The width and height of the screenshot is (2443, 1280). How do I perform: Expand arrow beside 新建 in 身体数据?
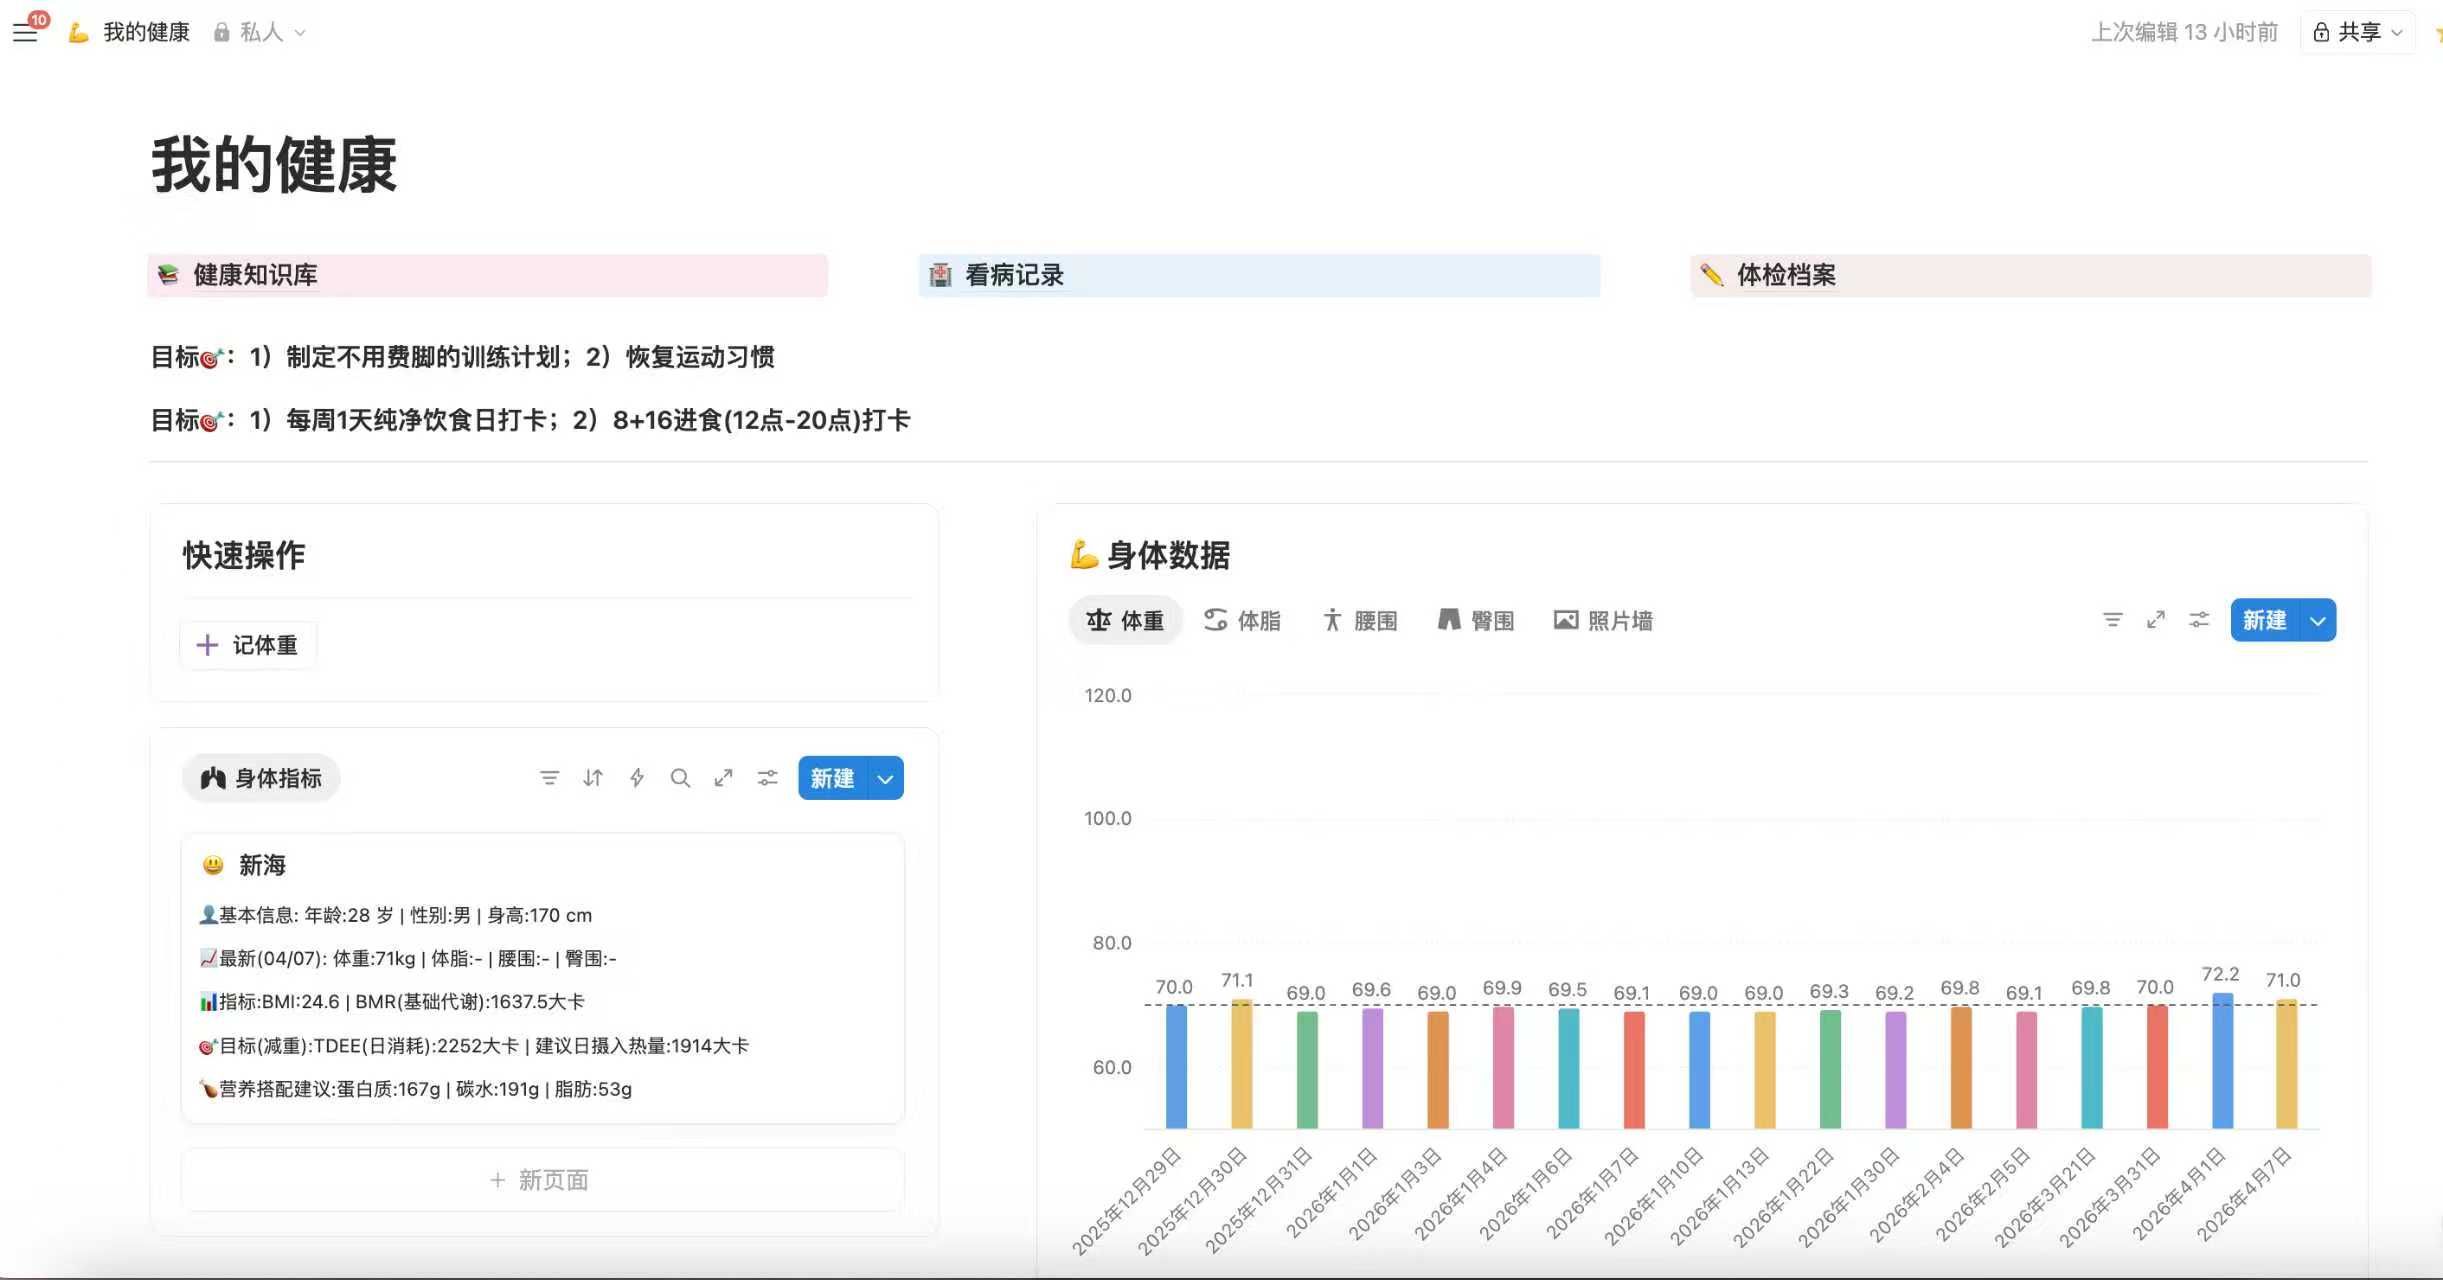click(2318, 621)
